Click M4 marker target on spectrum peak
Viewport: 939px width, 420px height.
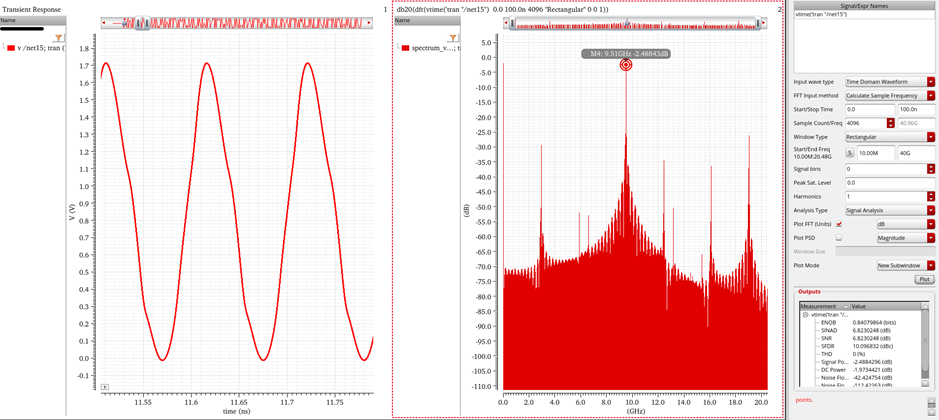[626, 65]
